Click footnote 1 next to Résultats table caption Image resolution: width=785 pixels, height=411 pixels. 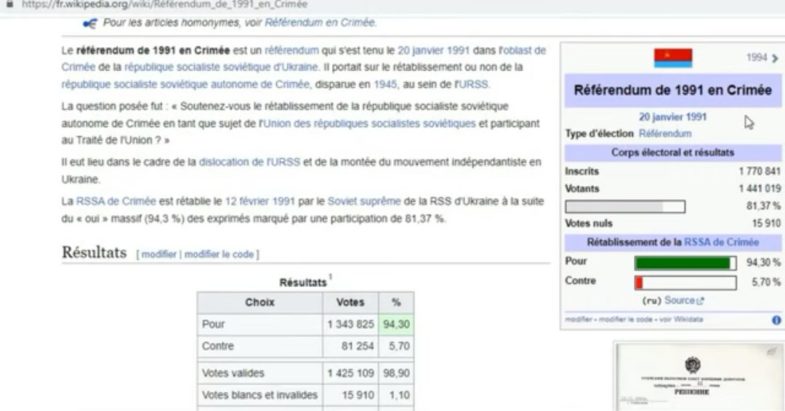coord(330,277)
